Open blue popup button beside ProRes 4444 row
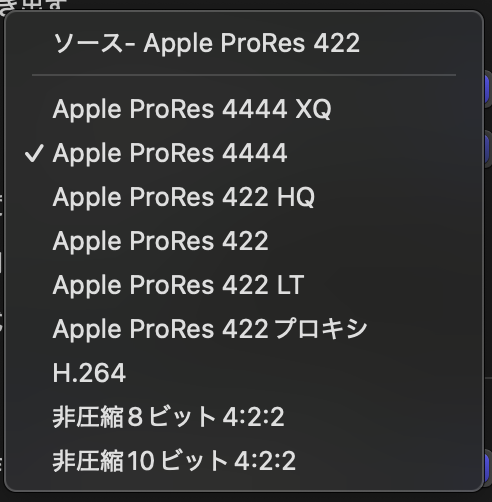 click(x=487, y=148)
